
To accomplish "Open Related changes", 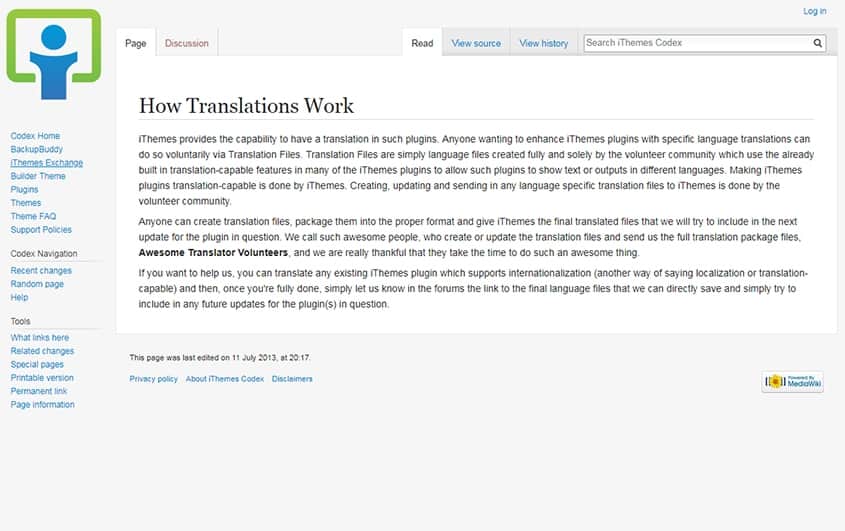I will tap(42, 351).
